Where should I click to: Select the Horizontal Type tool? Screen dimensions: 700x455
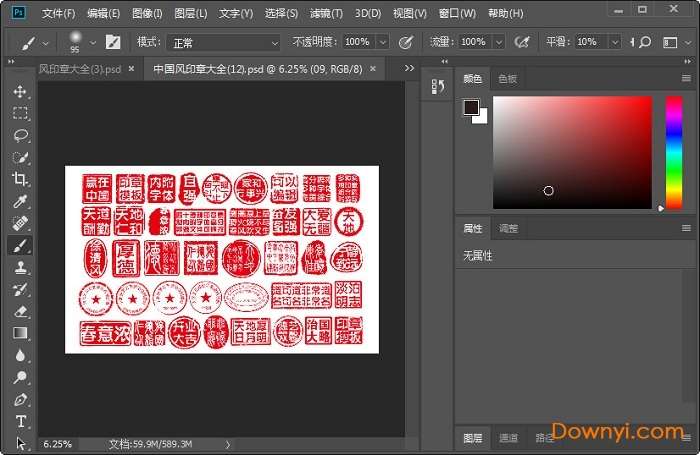coord(20,421)
